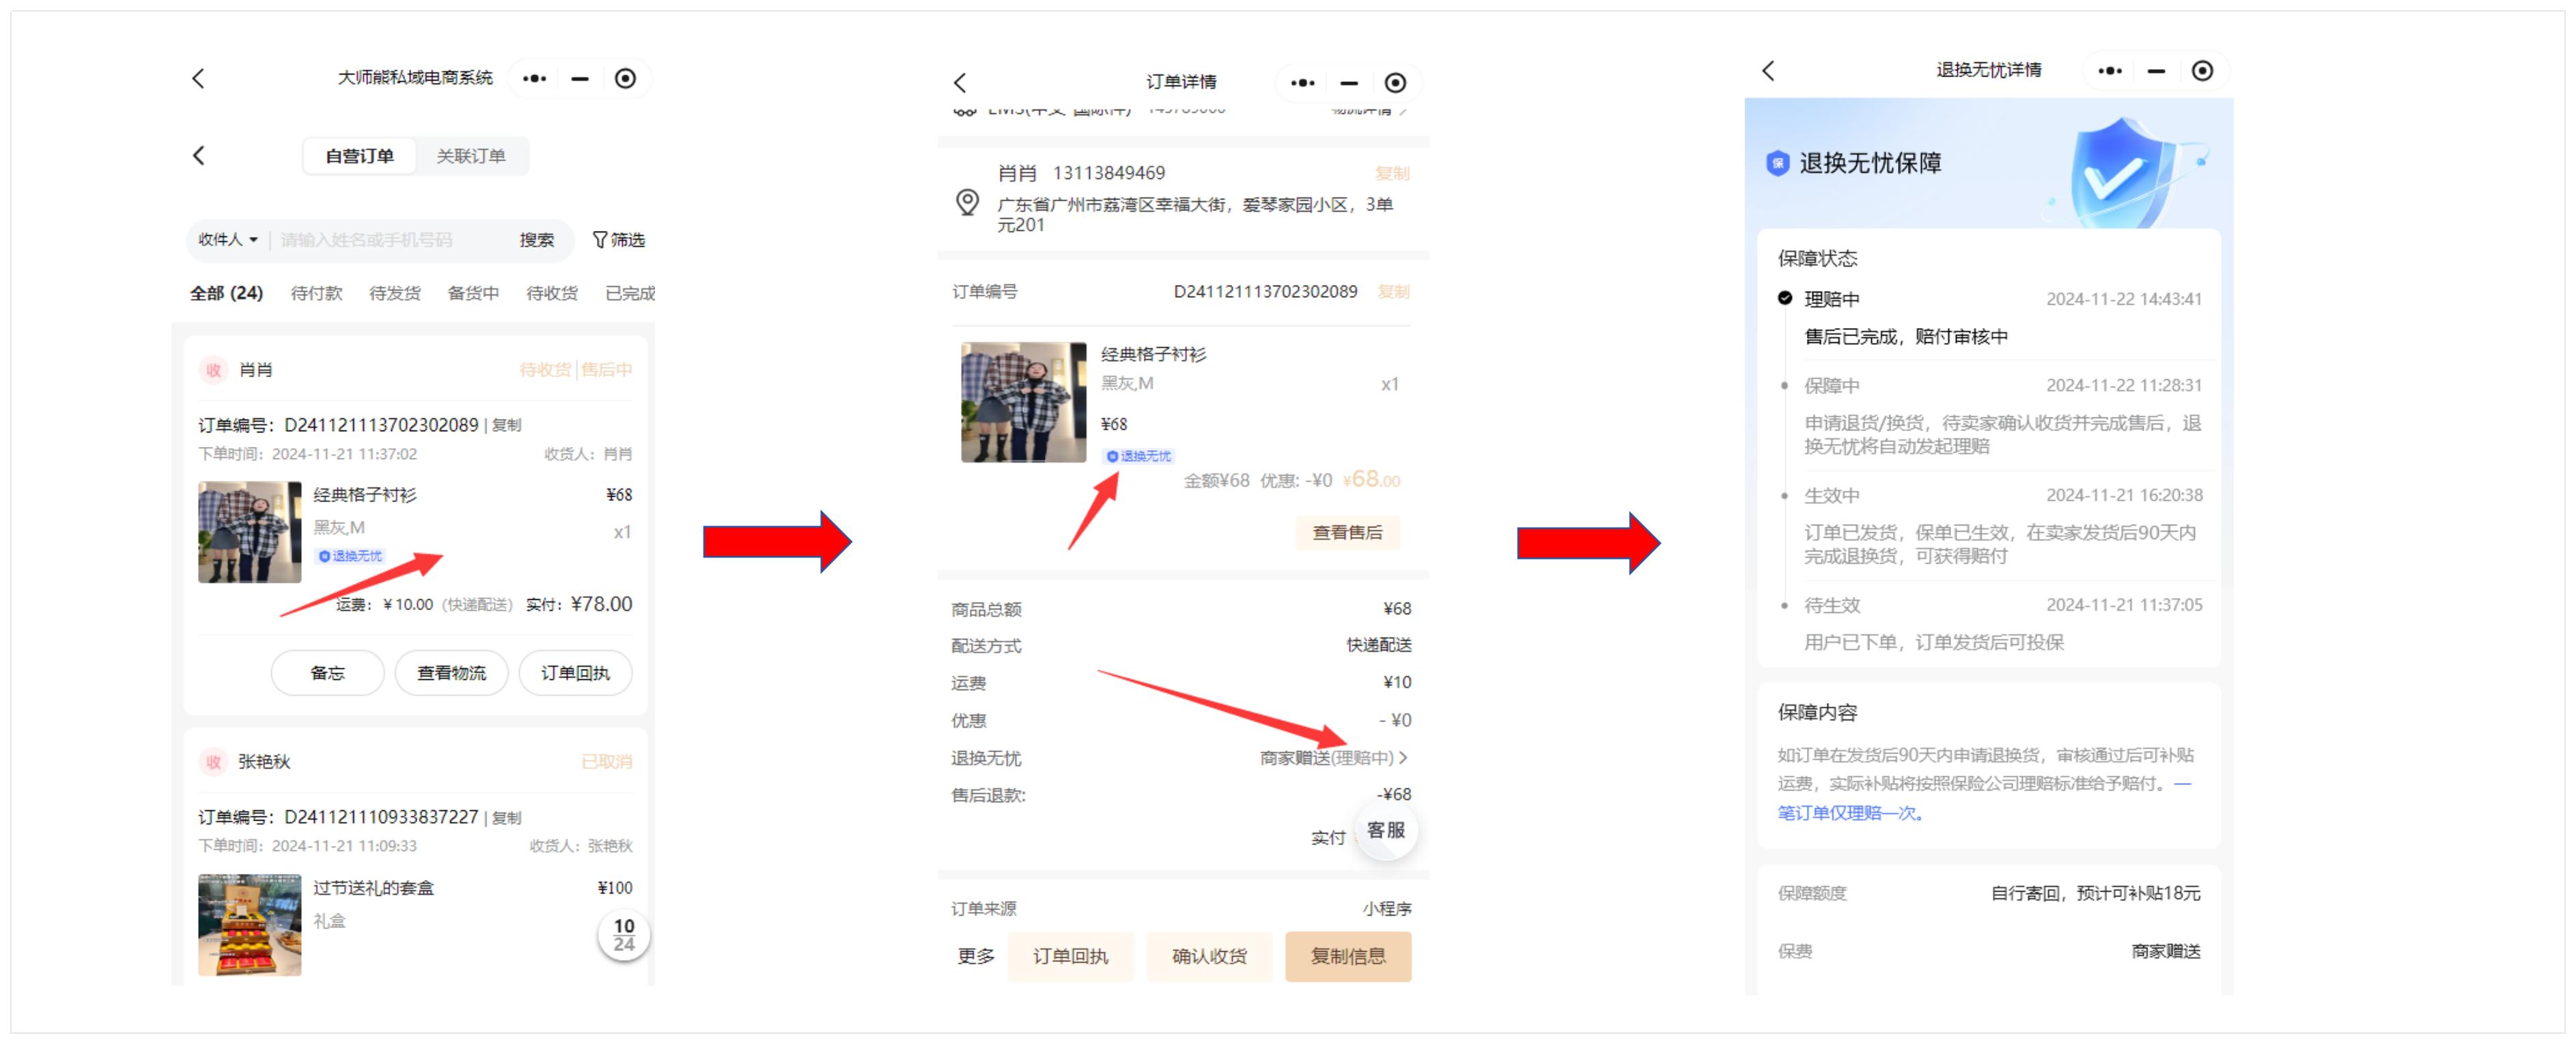2576x1044 pixels.
Task: Click the location pin icon beside address
Action: tap(967, 203)
